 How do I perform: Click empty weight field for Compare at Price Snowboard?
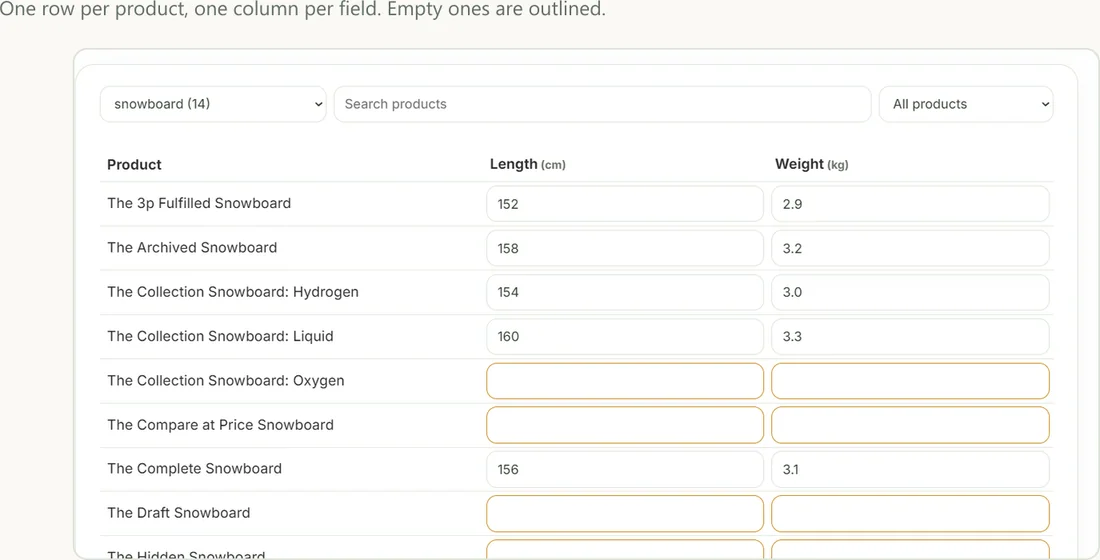click(x=911, y=425)
